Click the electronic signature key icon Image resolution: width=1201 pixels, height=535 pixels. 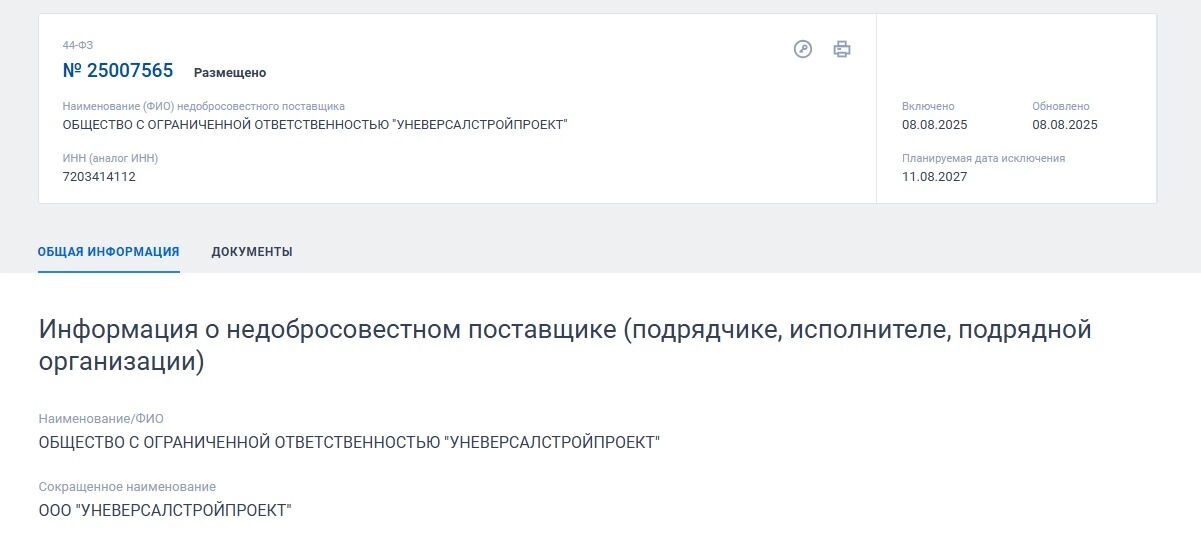(803, 49)
